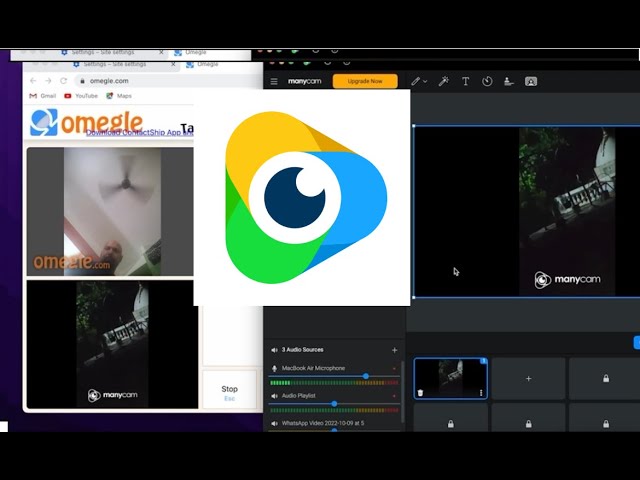Open the YouTube bookmark

tap(81, 96)
